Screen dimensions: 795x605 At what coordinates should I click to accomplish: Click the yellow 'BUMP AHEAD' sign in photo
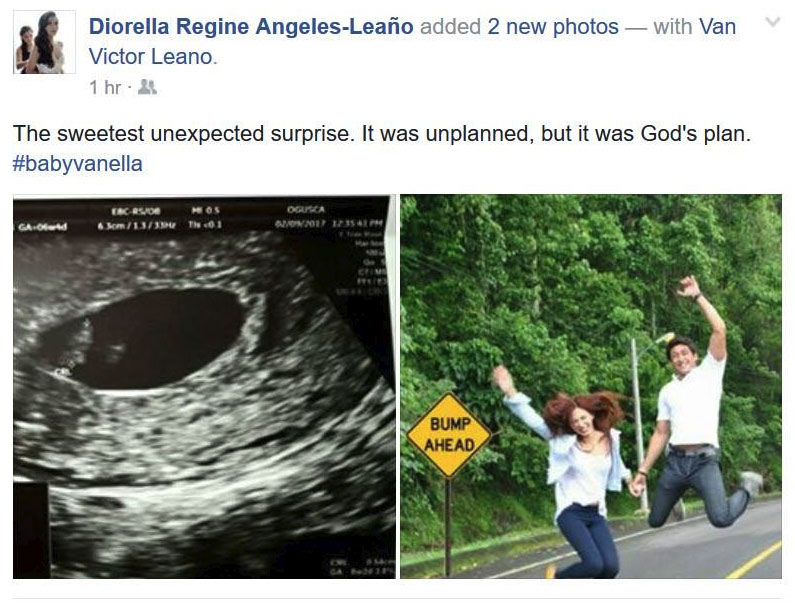point(449,435)
